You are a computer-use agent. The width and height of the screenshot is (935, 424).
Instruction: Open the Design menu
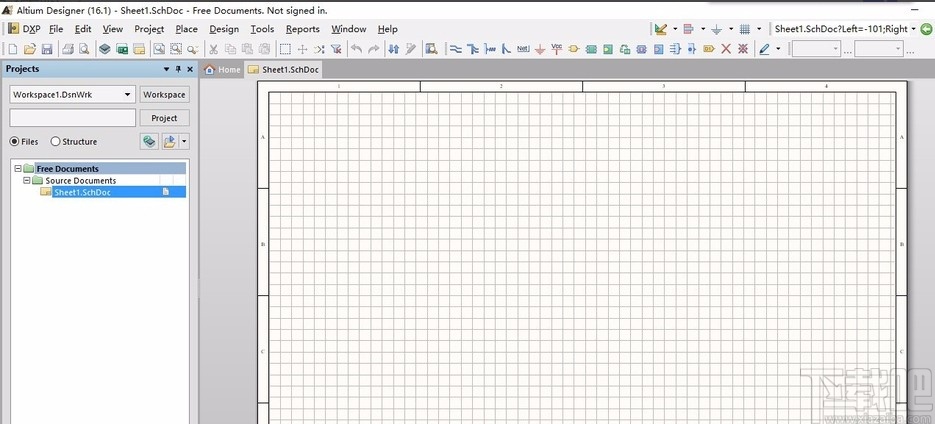224,29
